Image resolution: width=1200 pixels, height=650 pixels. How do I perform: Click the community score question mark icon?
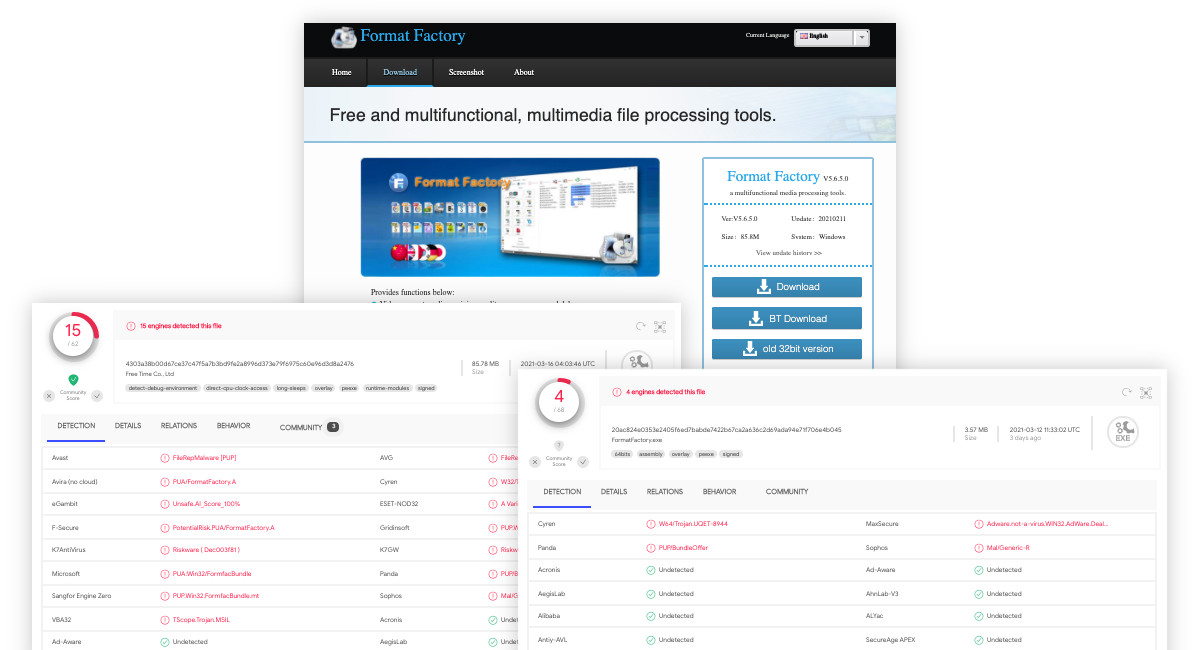[559, 444]
